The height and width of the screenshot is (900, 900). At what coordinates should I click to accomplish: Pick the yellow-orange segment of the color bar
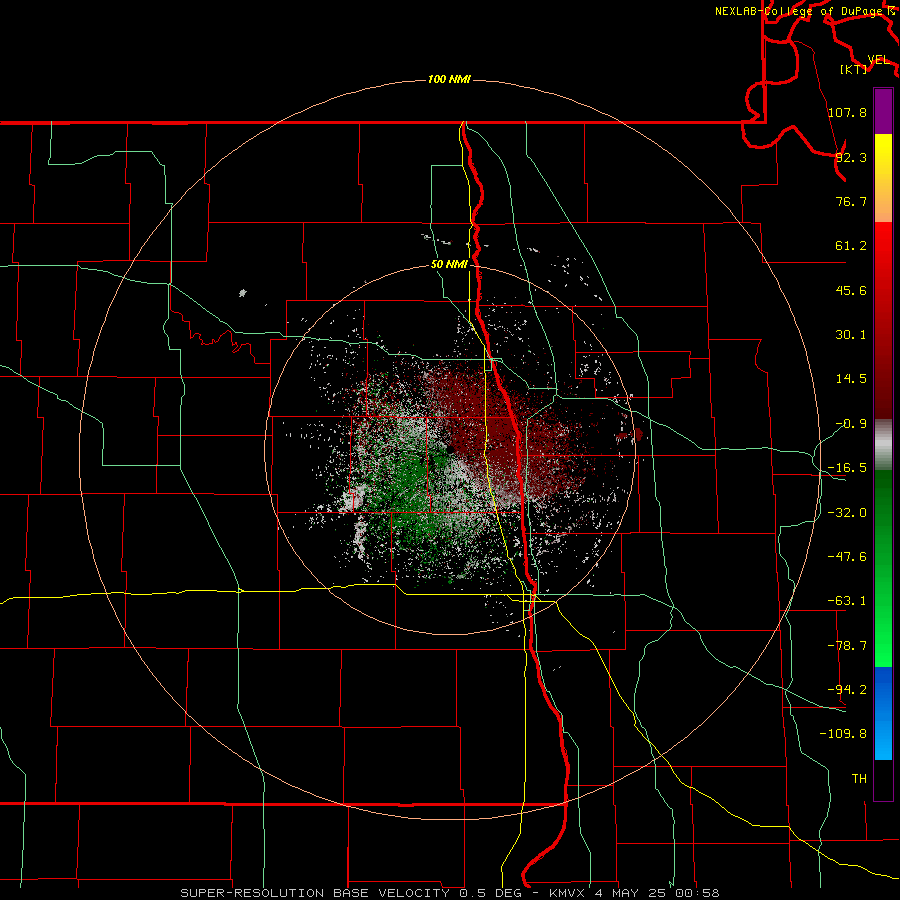point(883,178)
